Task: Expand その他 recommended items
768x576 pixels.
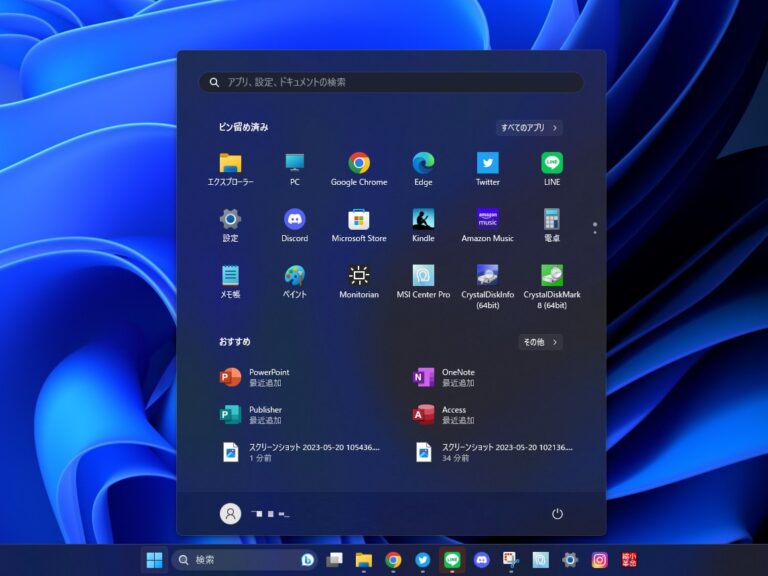Action: [540, 342]
